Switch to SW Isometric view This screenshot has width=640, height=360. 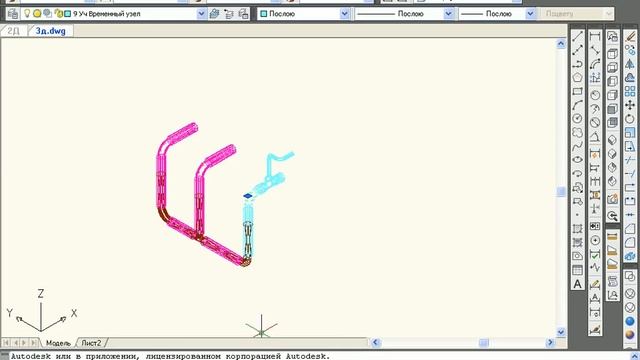[x=612, y=140]
